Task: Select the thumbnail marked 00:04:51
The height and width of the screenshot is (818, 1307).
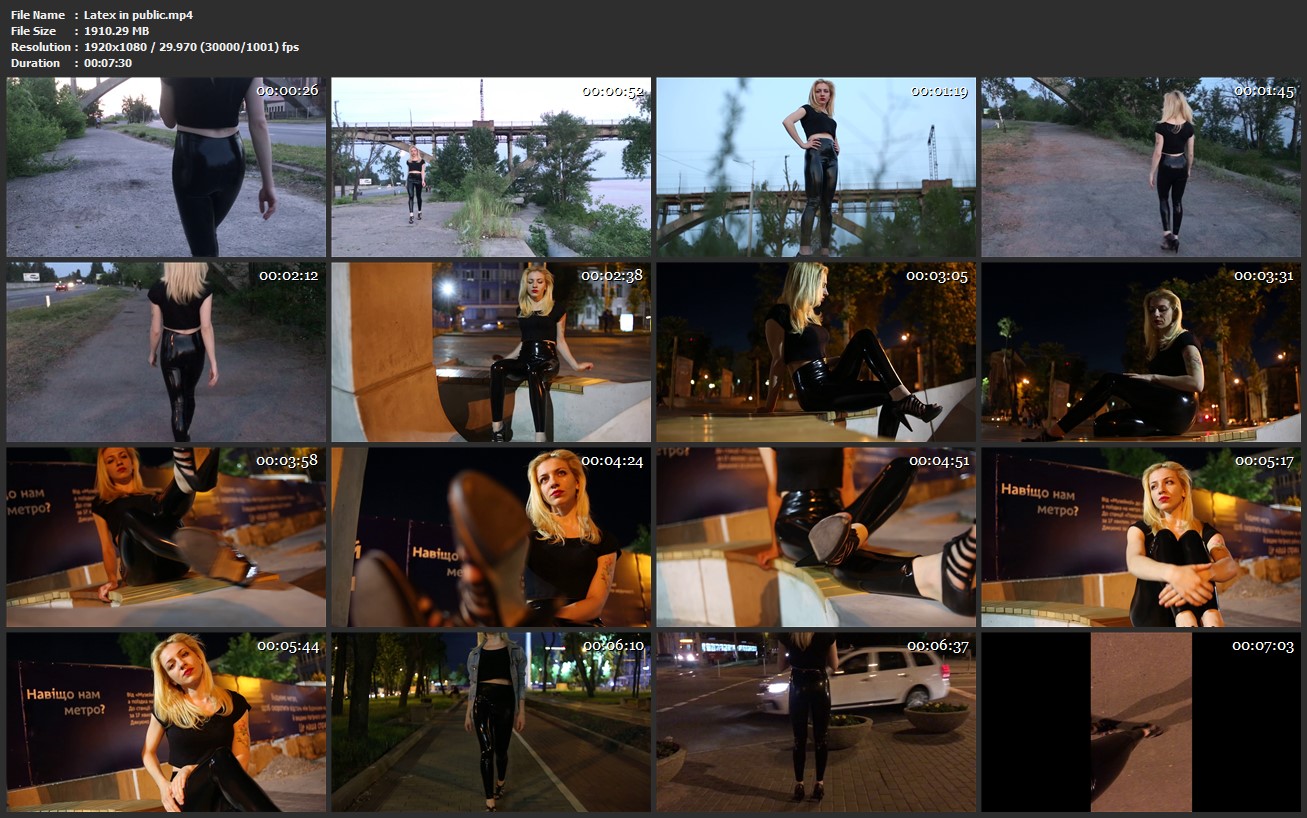Action: (x=816, y=537)
